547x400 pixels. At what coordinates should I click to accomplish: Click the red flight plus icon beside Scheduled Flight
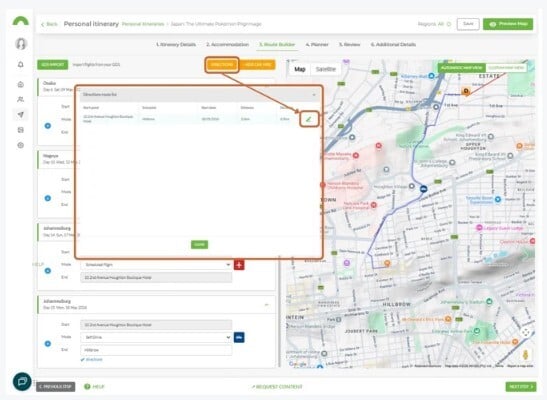pyautogui.click(x=239, y=265)
